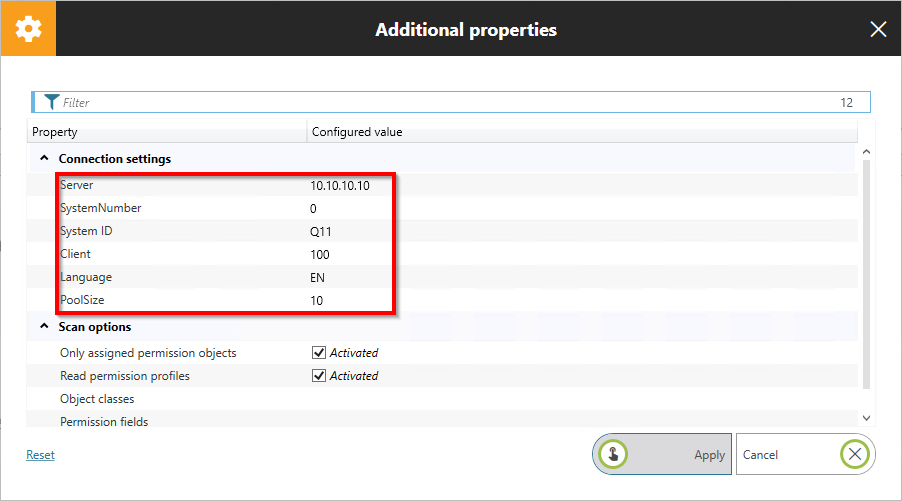This screenshot has width=902, height=501.
Task: Collapse the Connection settings section
Action: (44, 159)
